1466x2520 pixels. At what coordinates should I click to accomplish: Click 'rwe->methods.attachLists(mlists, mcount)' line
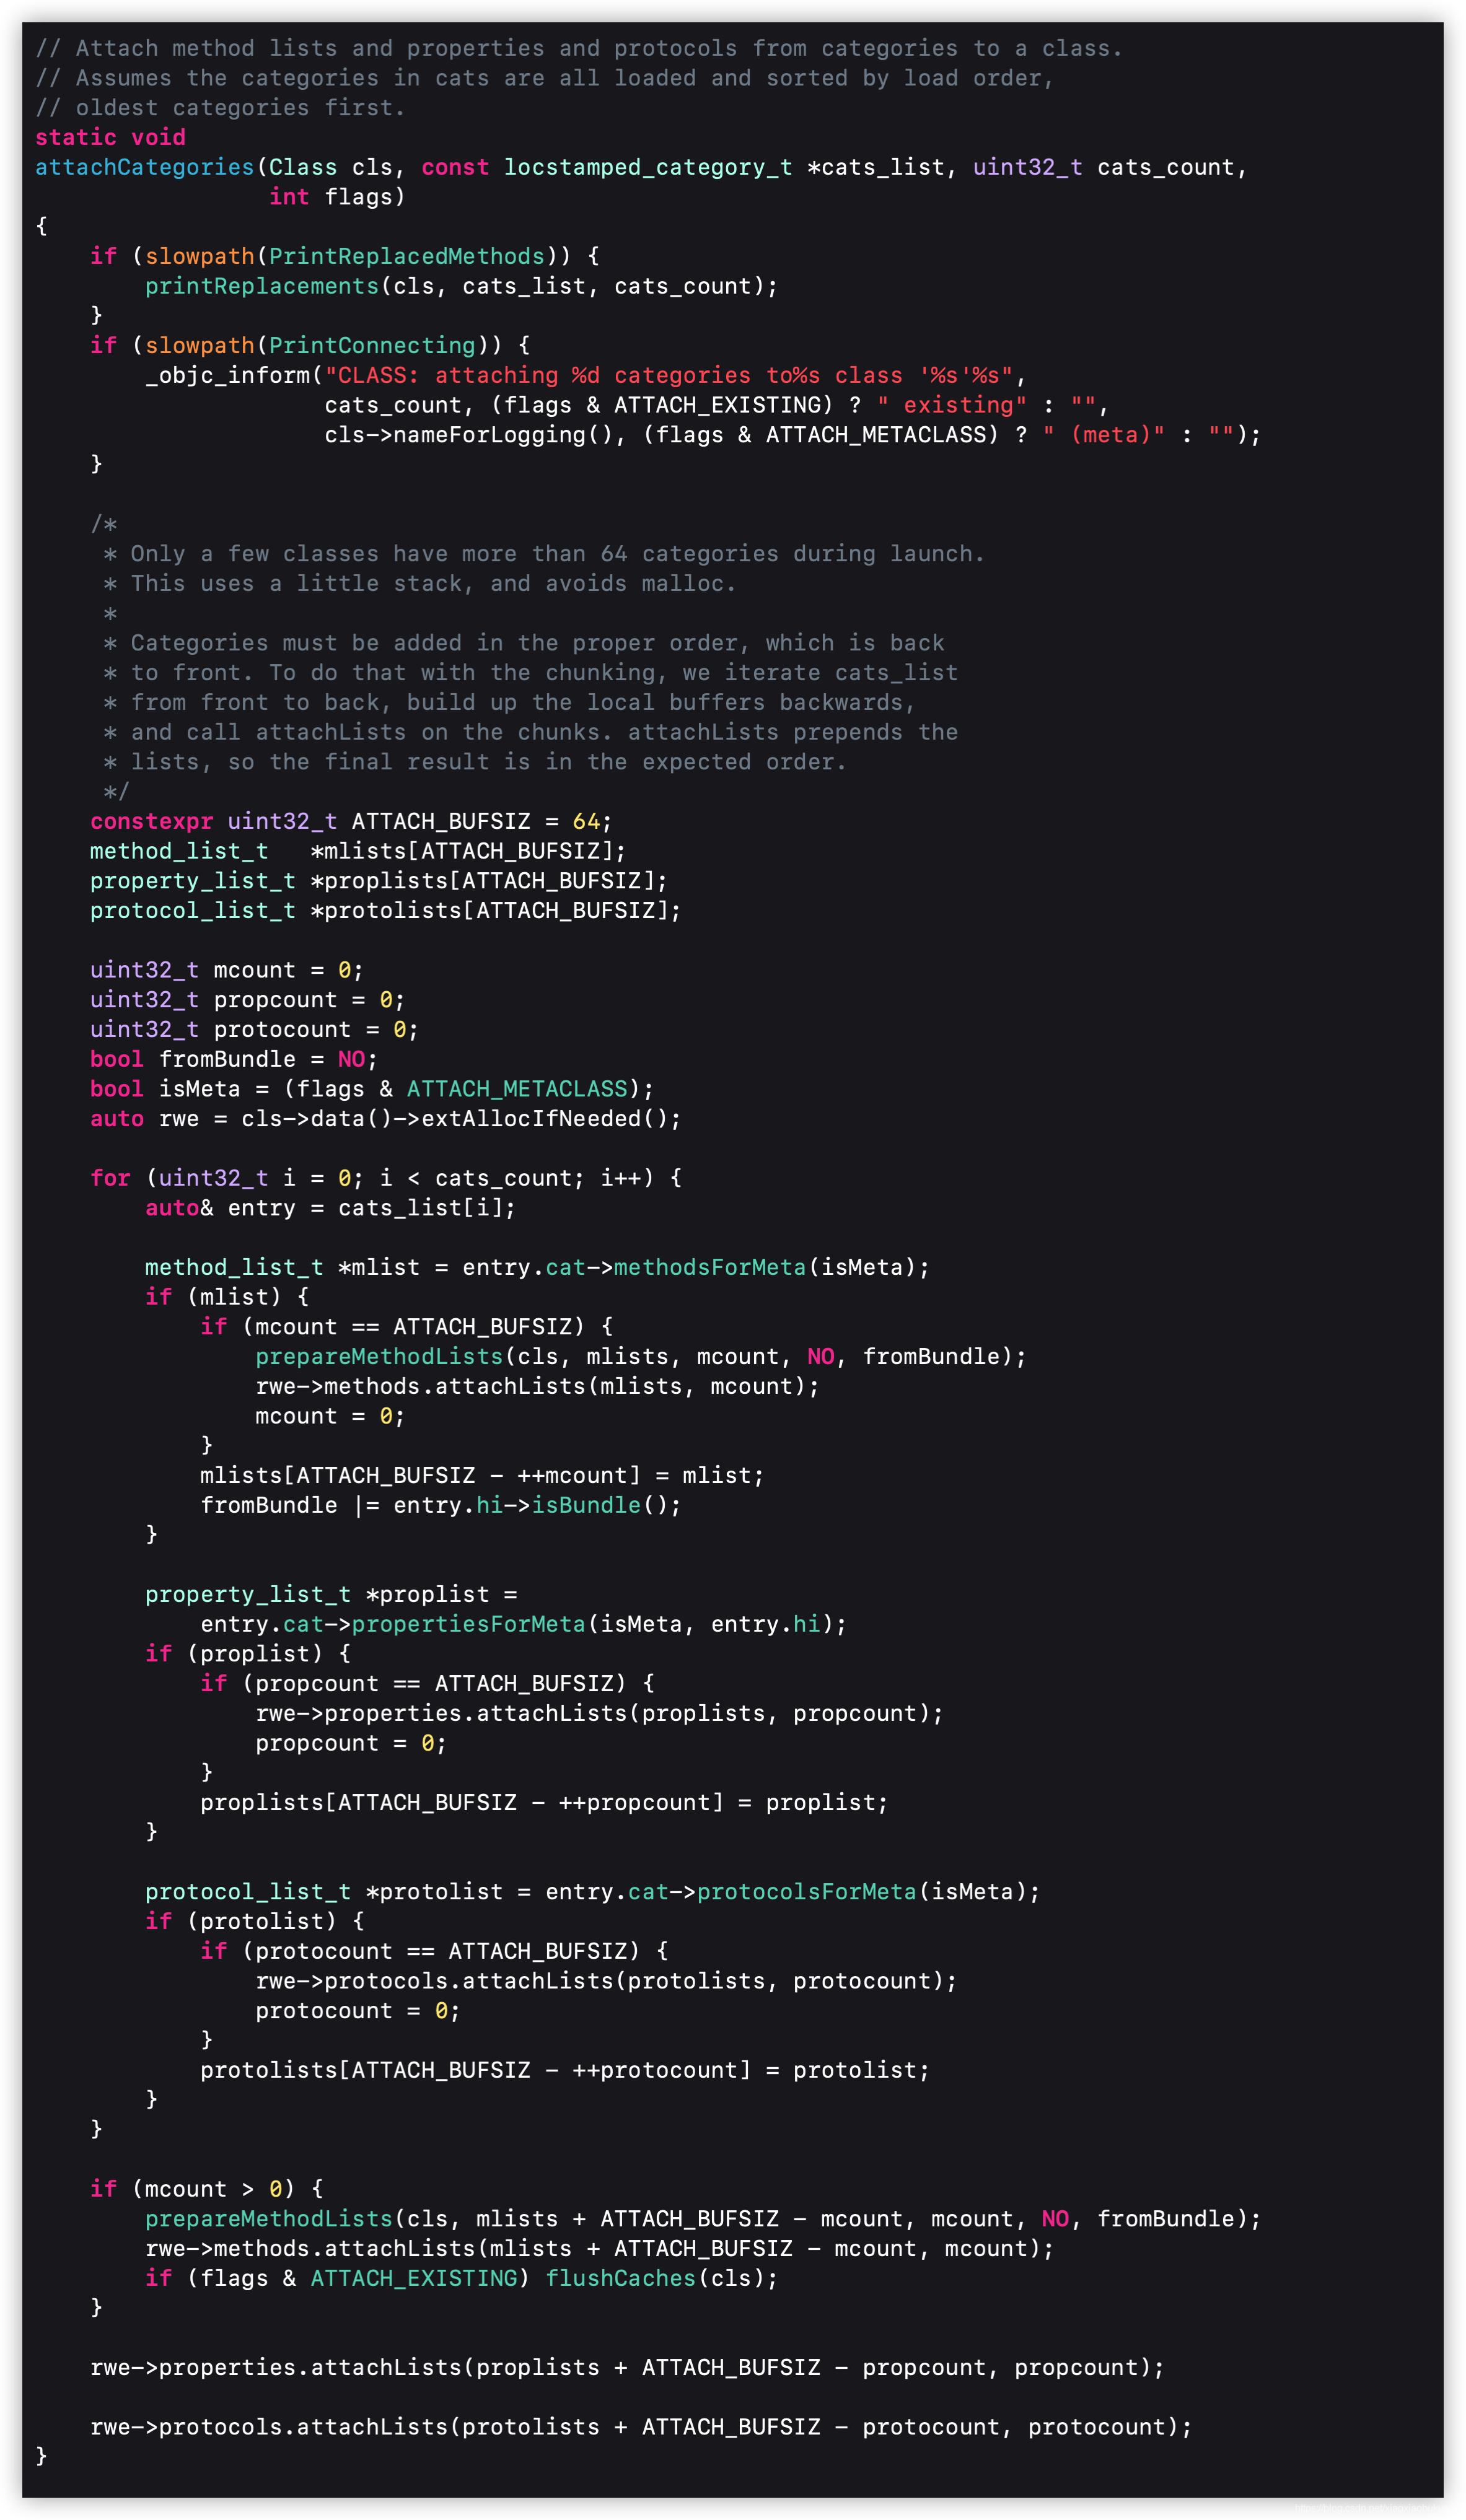coord(537,1386)
